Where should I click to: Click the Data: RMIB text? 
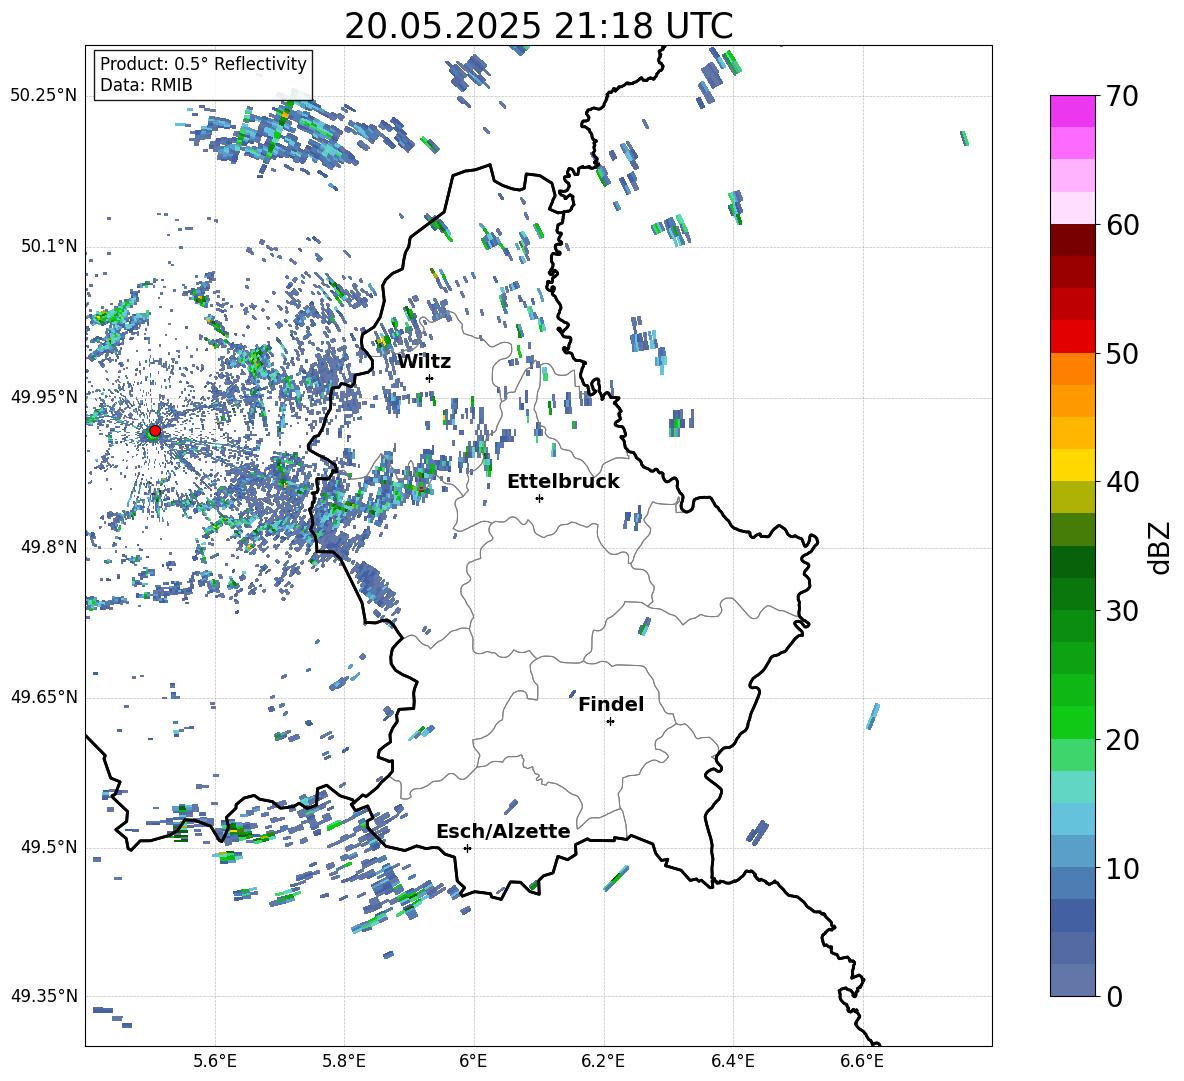[x=146, y=85]
